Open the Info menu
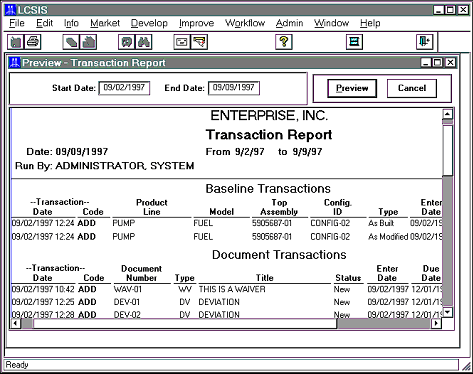Screen dimensions: 473x374 point(71,23)
